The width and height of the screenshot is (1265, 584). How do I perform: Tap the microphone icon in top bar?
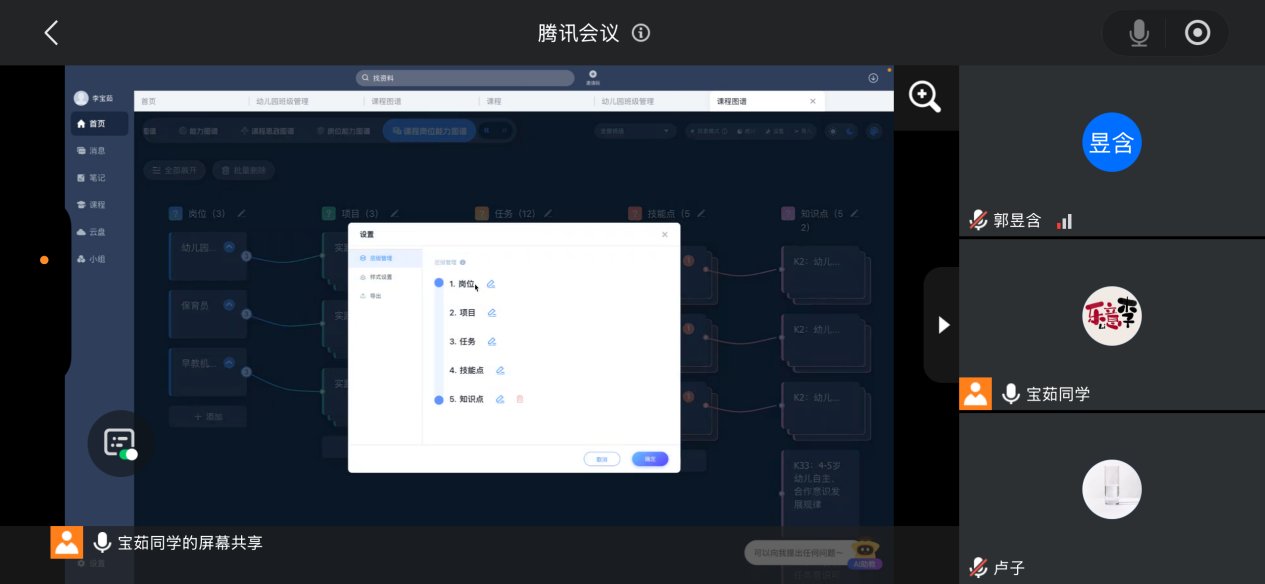(x=1139, y=33)
